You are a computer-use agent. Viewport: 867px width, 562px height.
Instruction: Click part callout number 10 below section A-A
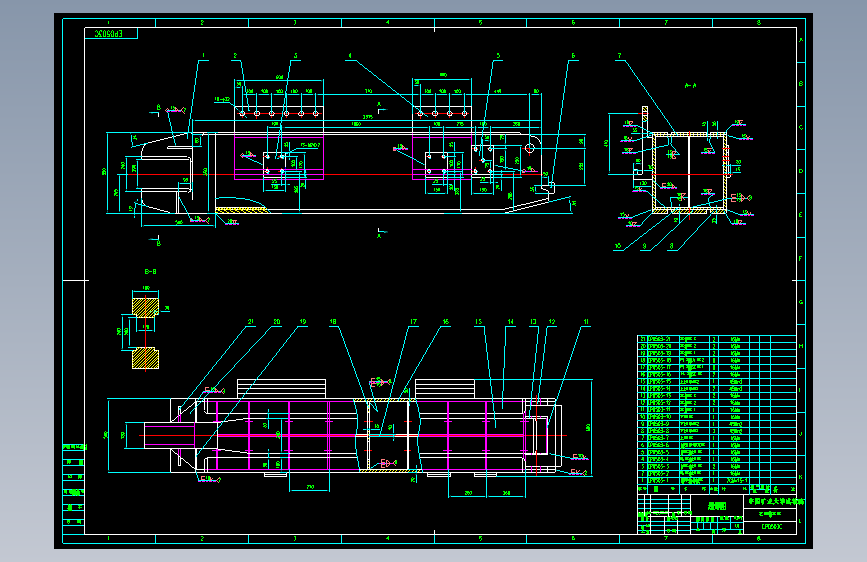coord(618,246)
